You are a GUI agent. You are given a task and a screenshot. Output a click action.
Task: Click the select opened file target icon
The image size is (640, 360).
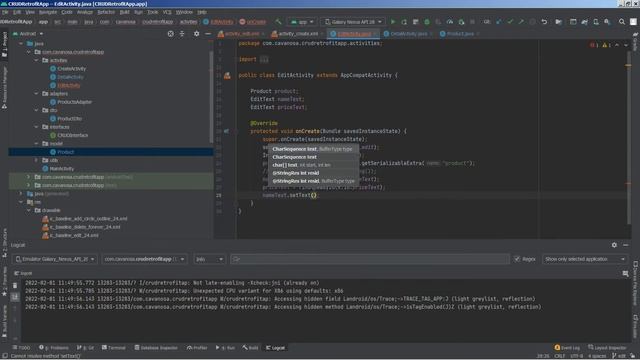[171, 34]
